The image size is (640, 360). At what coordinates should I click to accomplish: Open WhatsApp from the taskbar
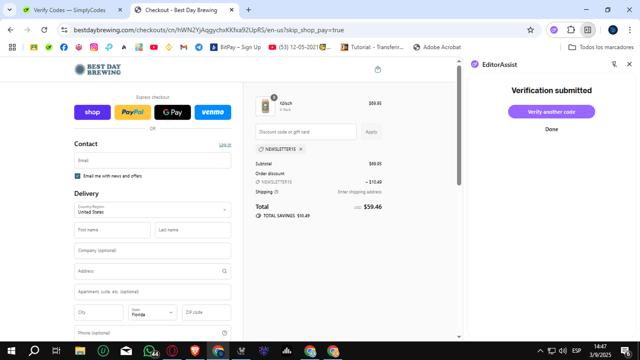[x=149, y=351]
